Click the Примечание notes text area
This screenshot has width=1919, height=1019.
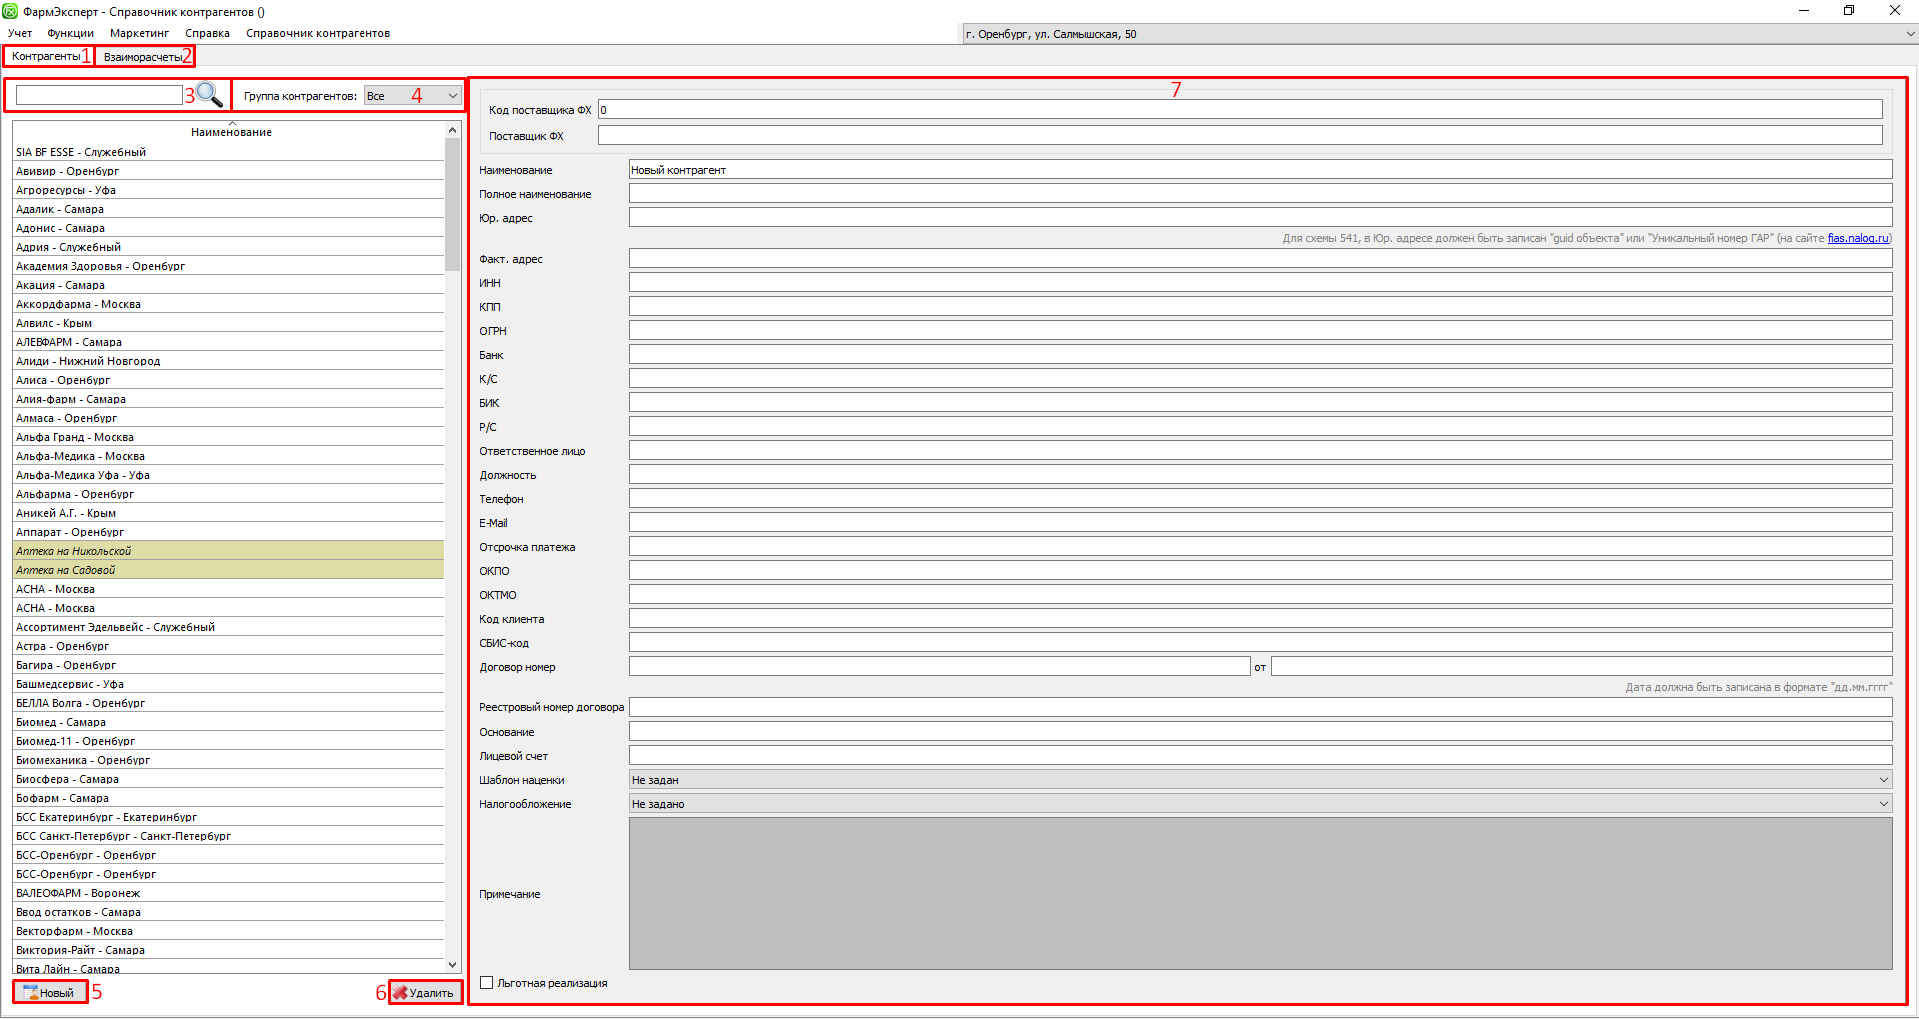tap(1259, 893)
